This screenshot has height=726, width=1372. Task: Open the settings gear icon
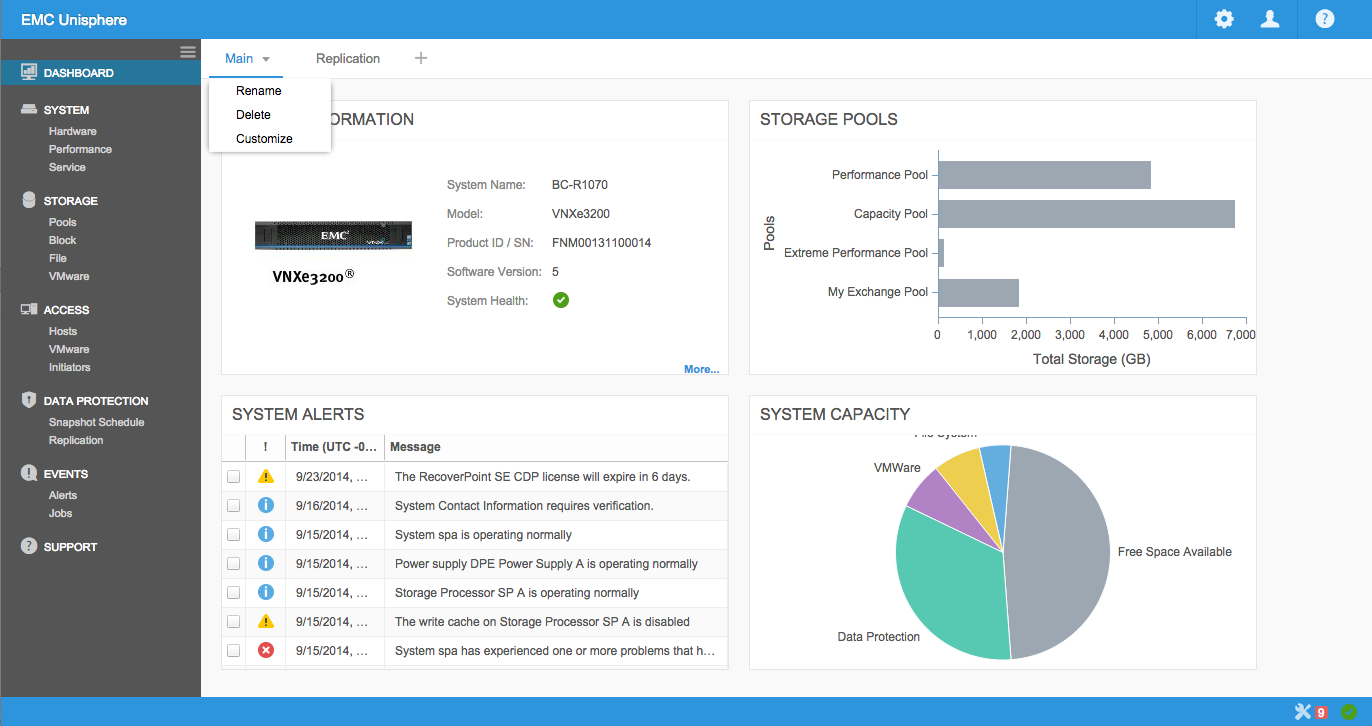click(x=1223, y=19)
